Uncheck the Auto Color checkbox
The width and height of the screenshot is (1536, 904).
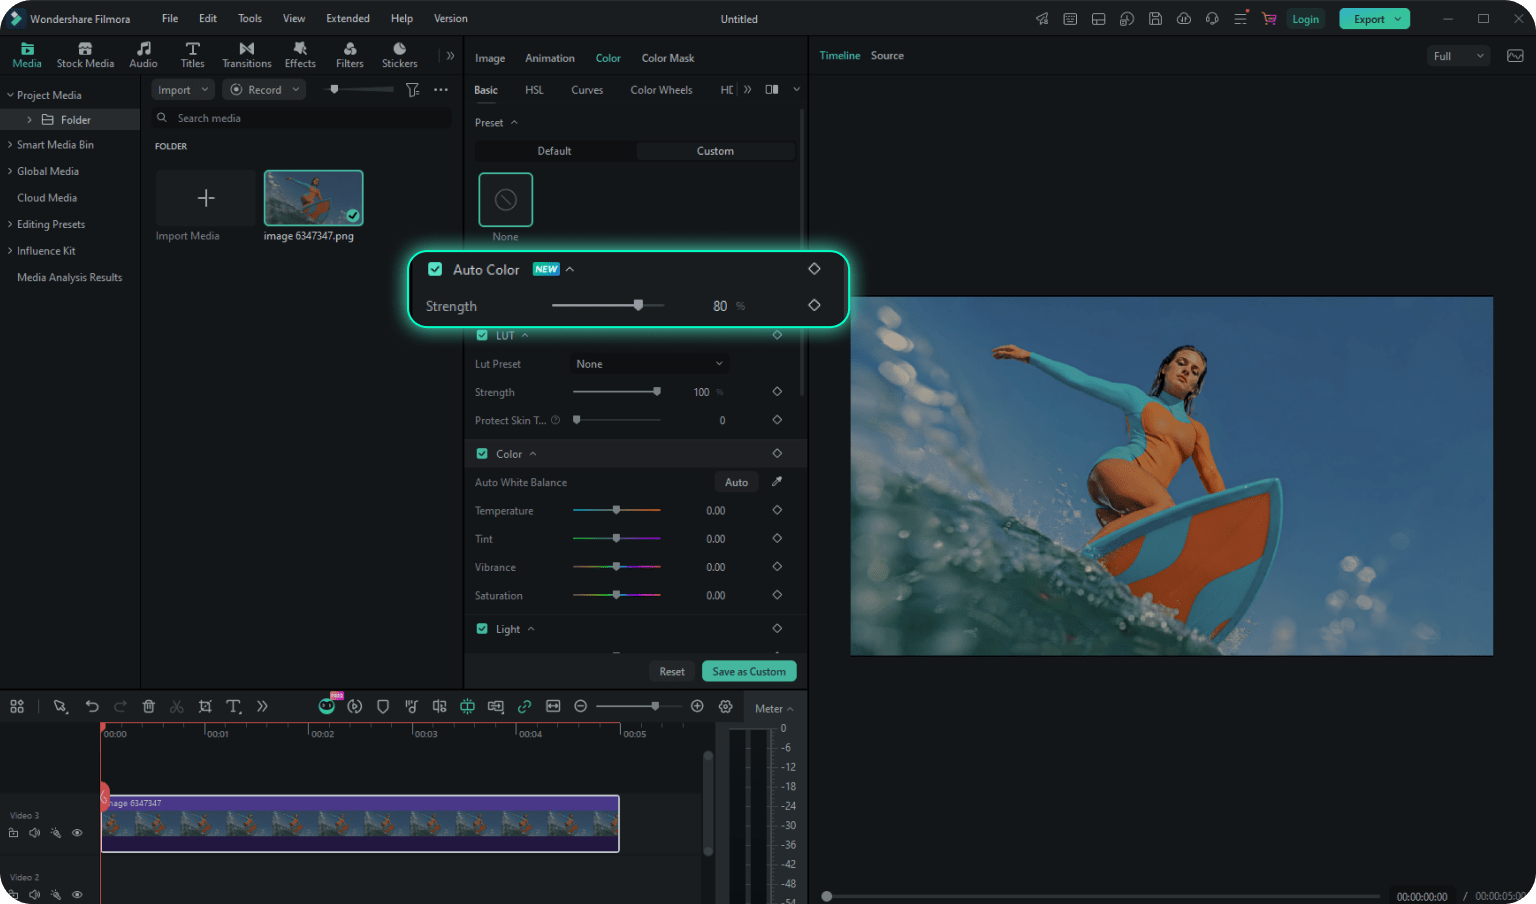435,269
